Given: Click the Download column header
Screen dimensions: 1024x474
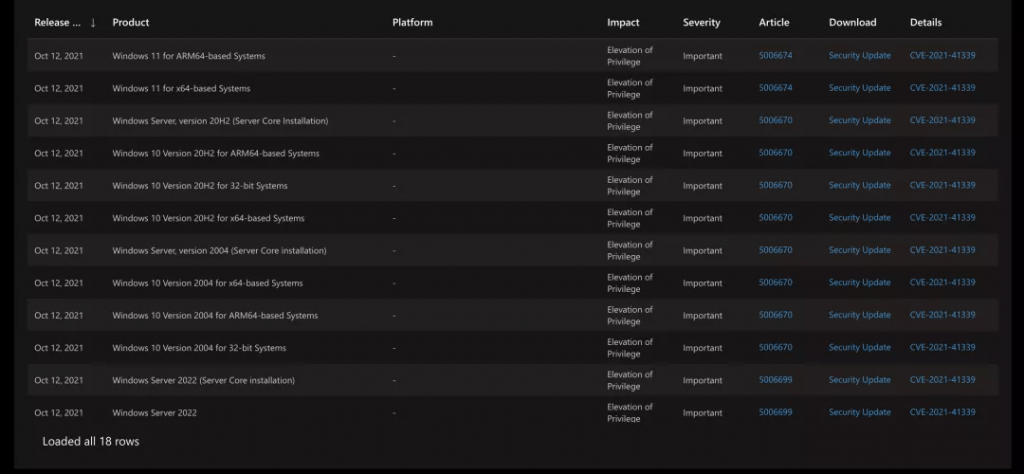Looking at the screenshot, I should click(852, 22).
